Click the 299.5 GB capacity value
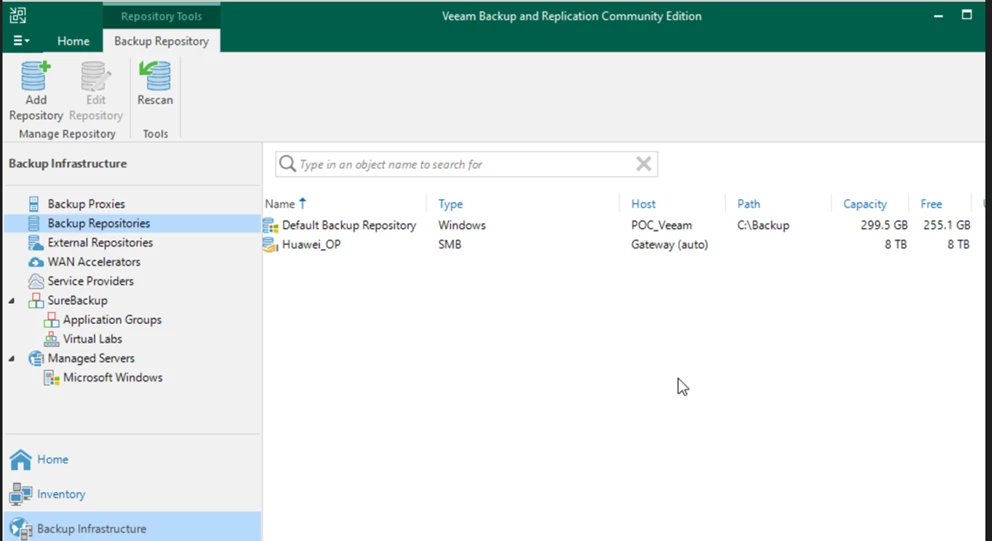Image resolution: width=992 pixels, height=541 pixels. (x=884, y=225)
